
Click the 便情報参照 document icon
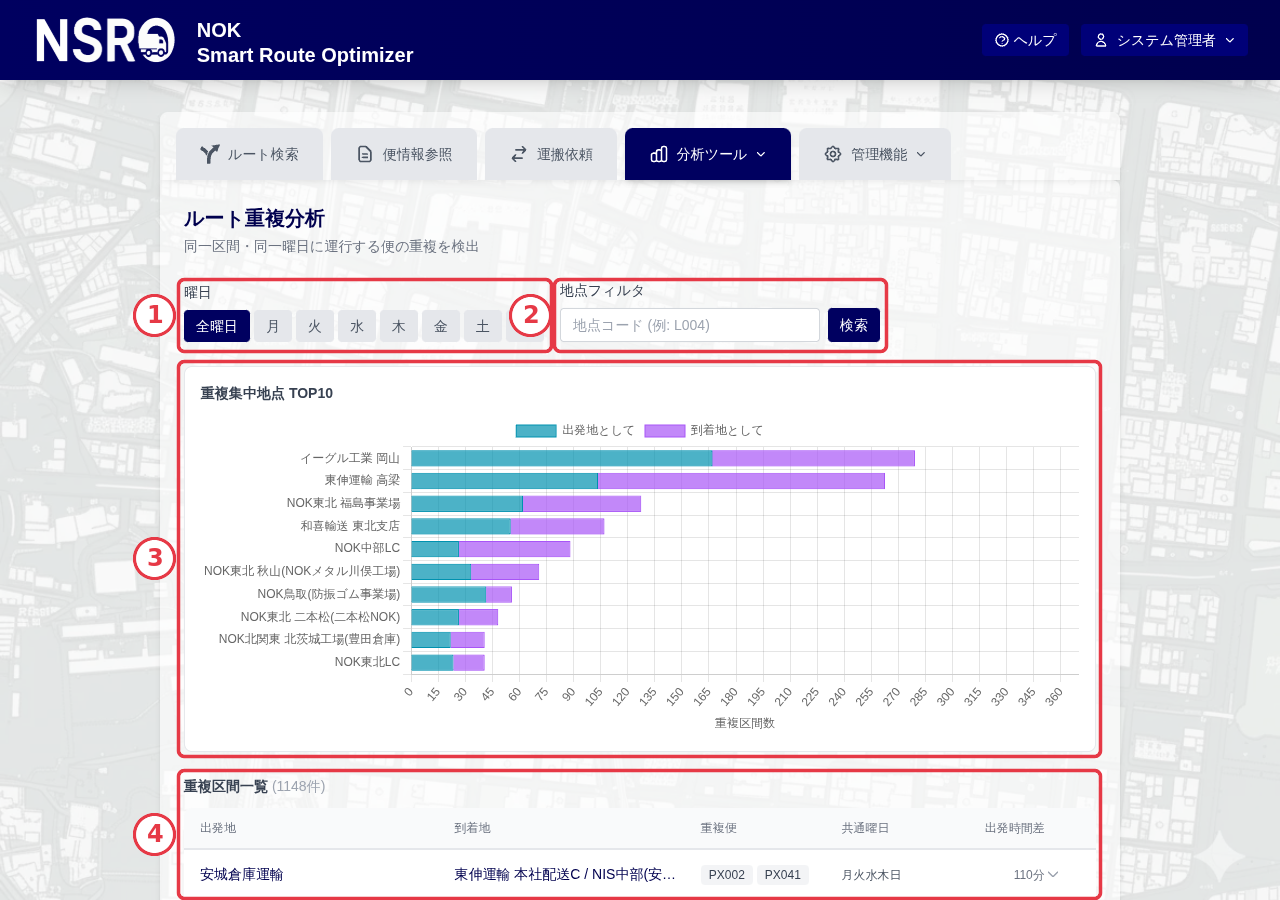click(365, 154)
